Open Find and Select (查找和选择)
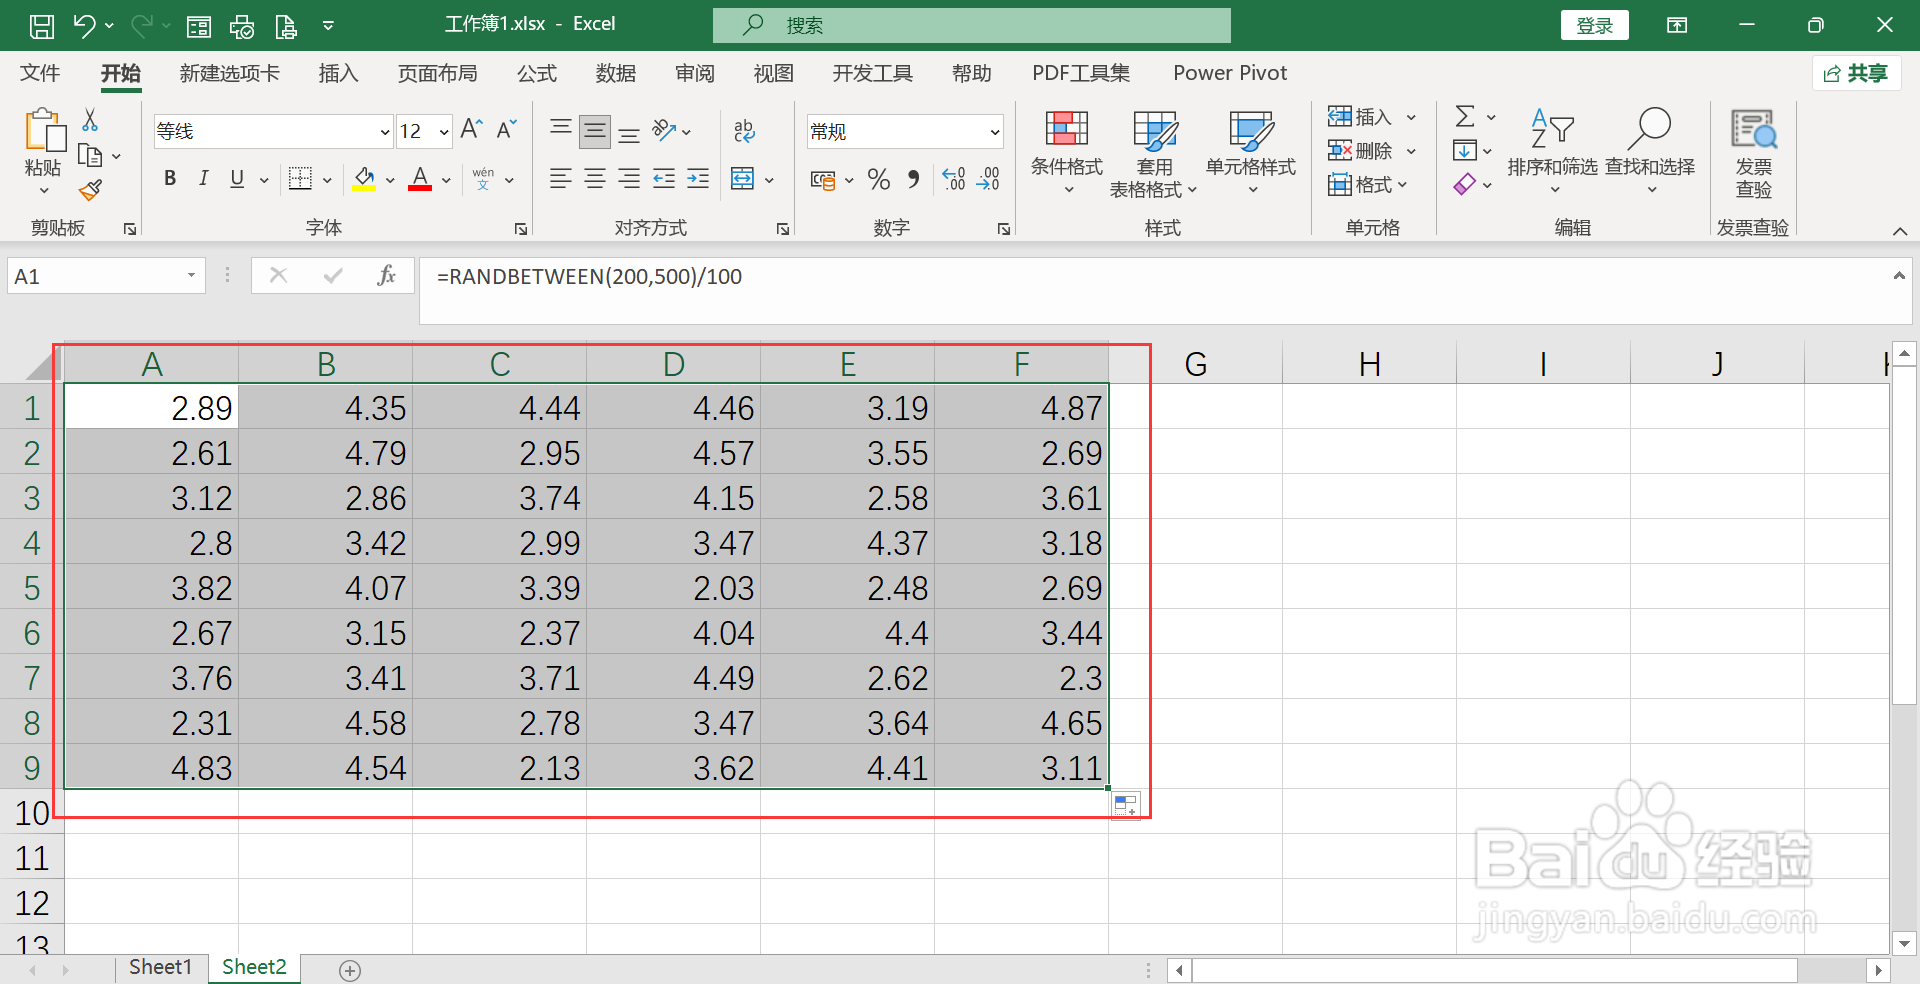The height and width of the screenshot is (984, 1920). [1650, 152]
